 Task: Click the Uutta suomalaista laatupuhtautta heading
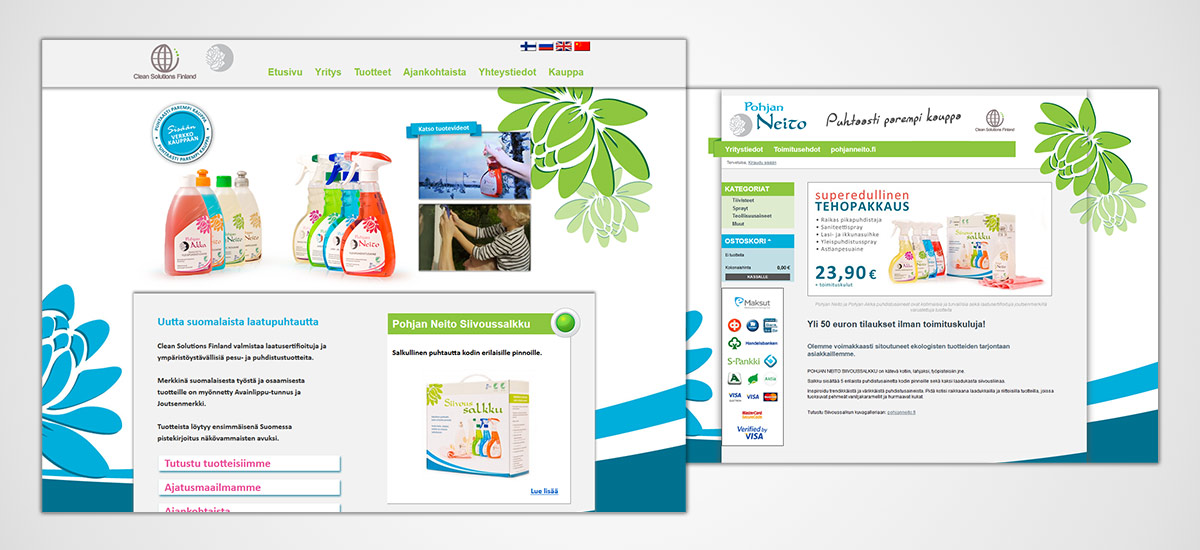(238, 321)
